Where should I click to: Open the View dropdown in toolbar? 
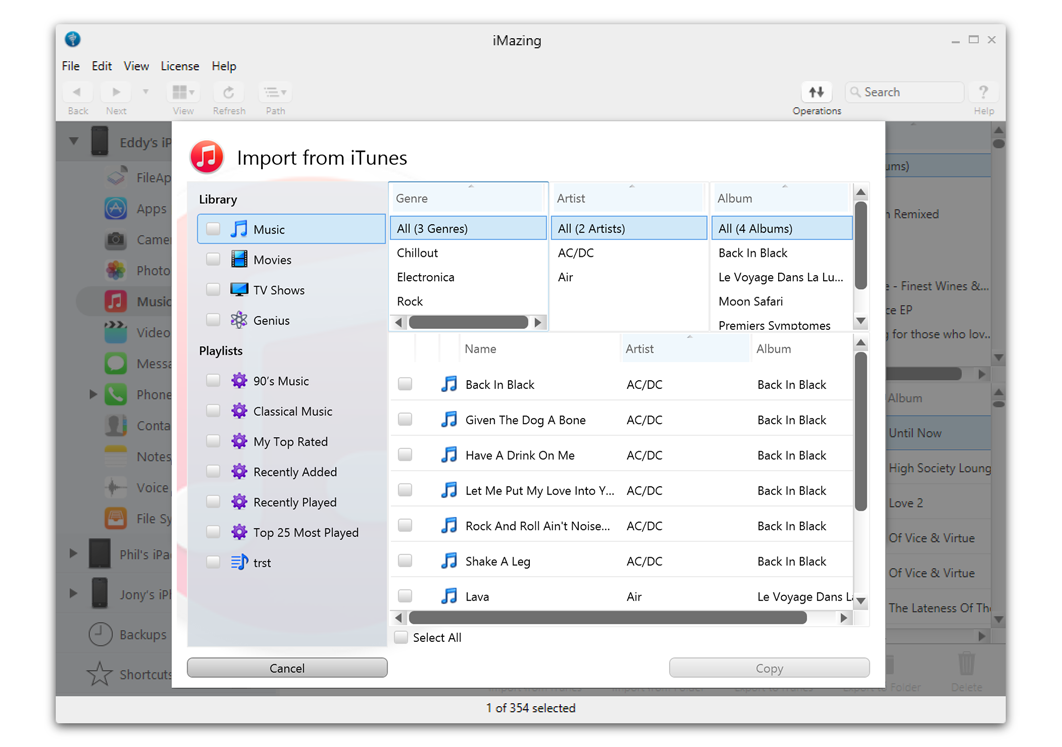pos(183,92)
